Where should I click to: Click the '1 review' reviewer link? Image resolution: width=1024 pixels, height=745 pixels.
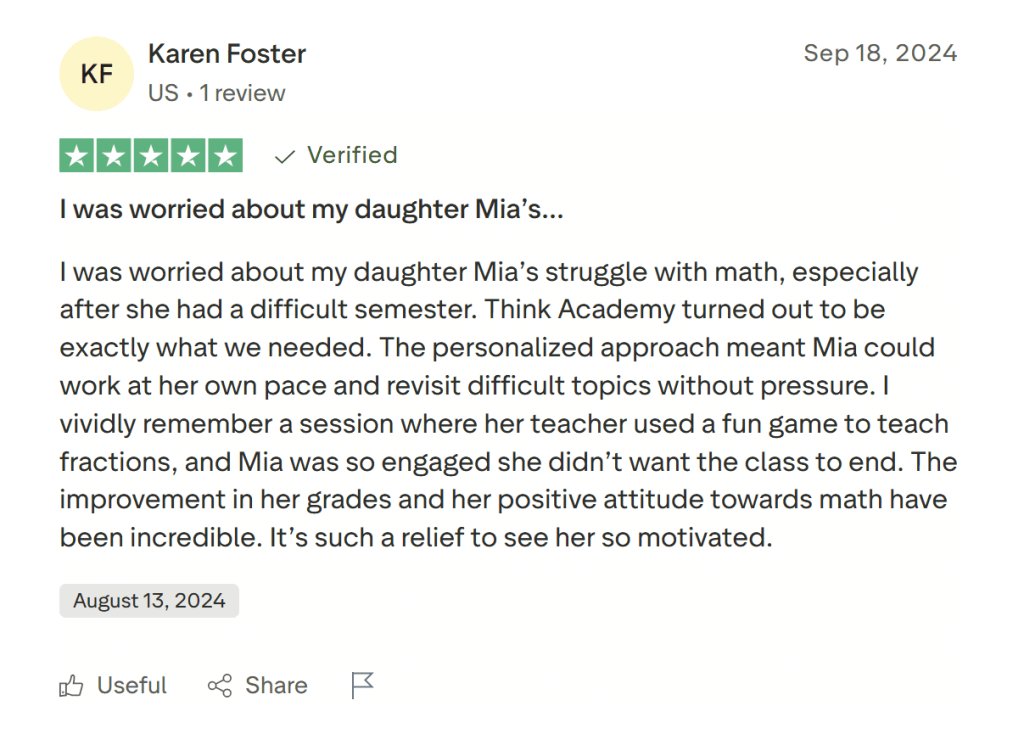click(243, 93)
